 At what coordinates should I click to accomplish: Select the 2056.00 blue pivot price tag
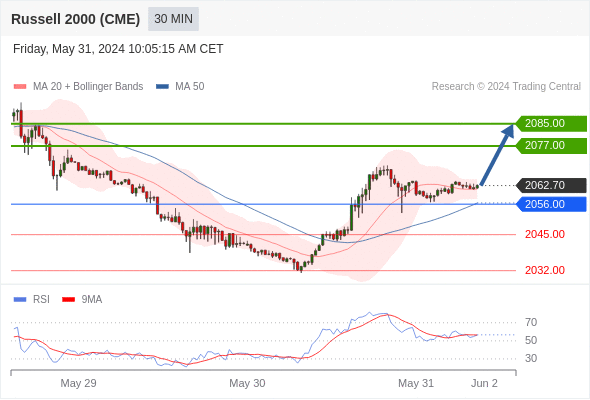point(551,204)
